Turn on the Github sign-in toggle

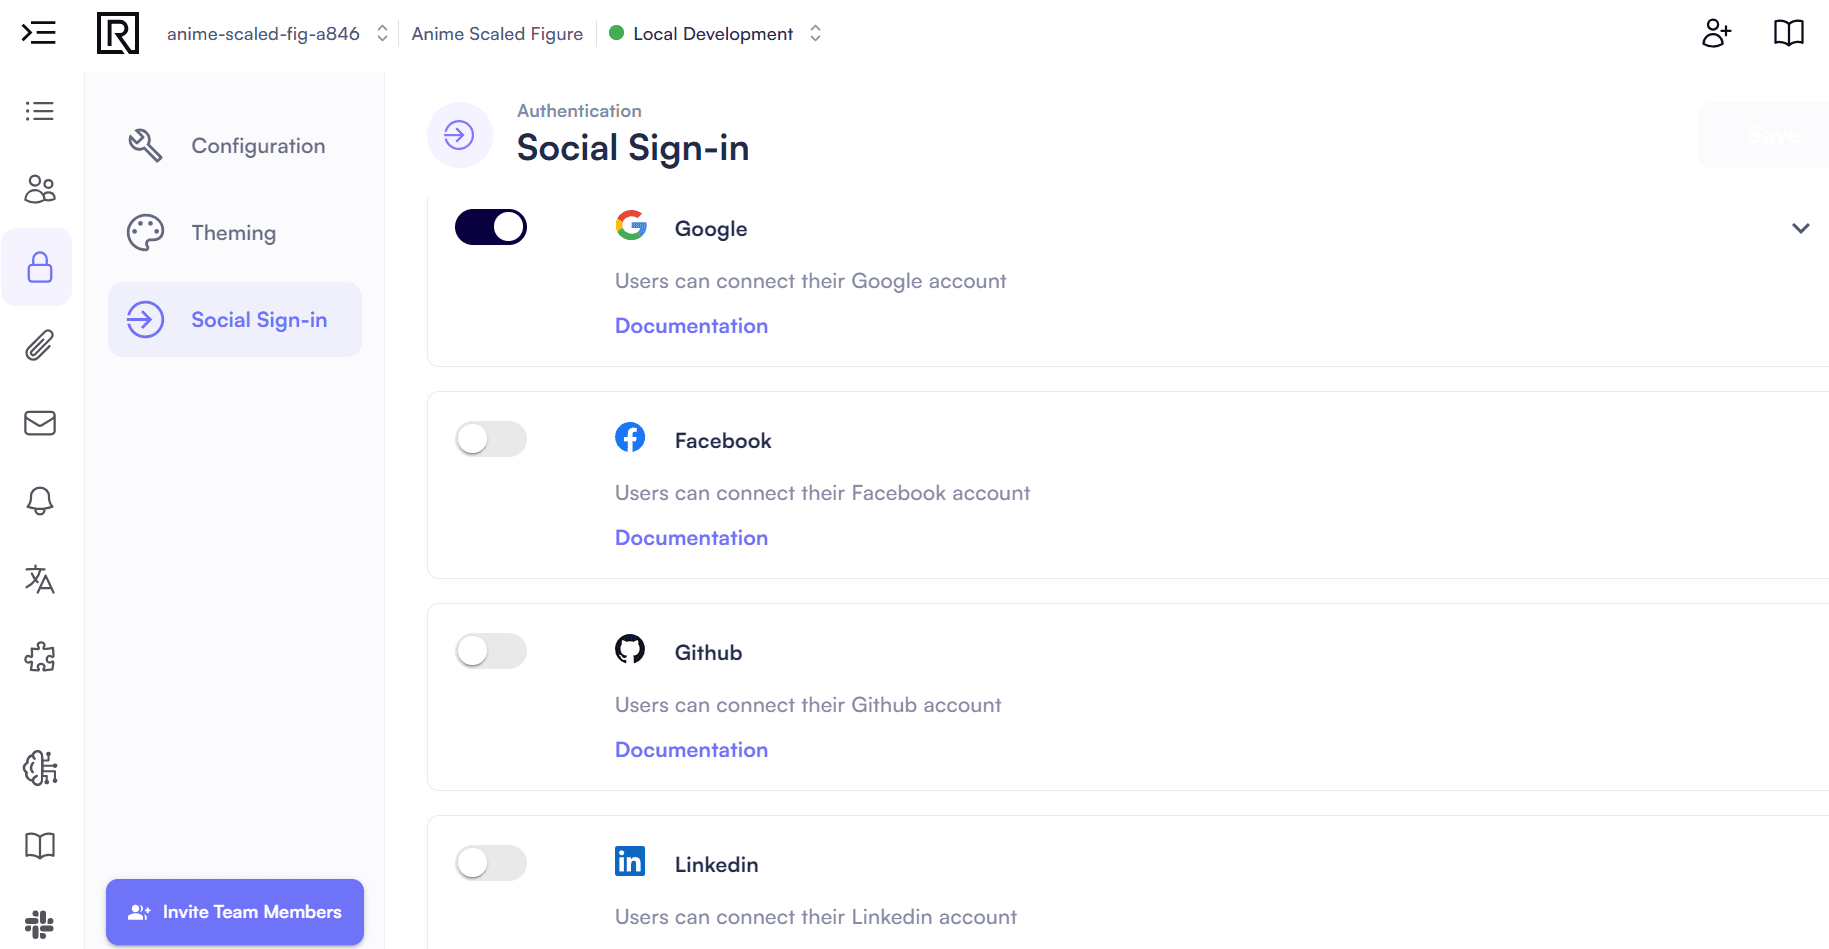[490, 651]
